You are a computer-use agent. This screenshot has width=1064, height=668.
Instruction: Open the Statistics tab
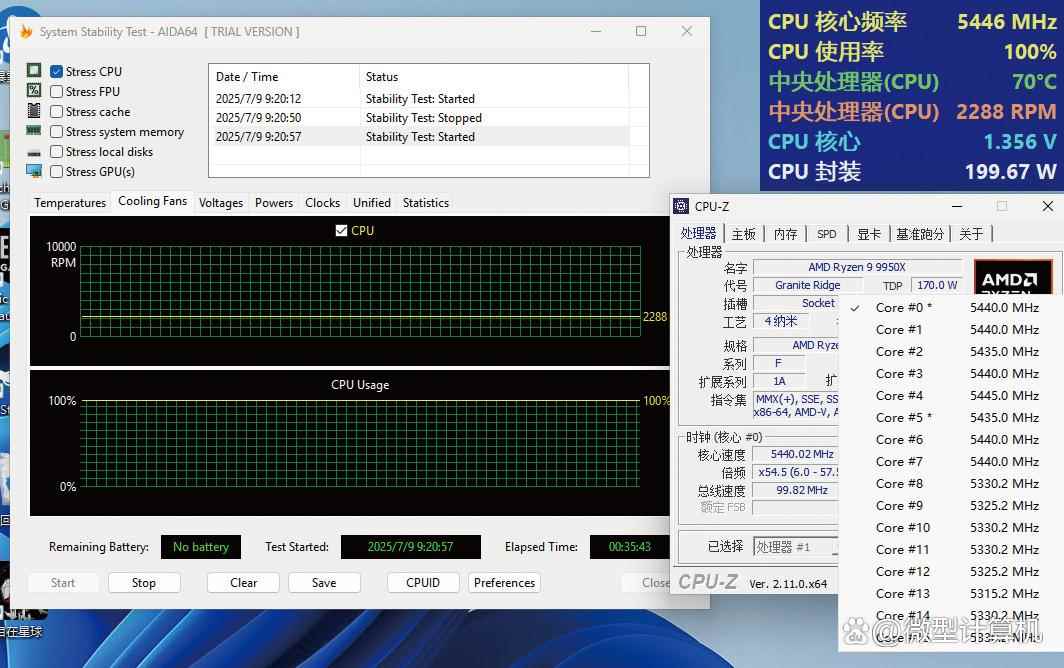425,203
